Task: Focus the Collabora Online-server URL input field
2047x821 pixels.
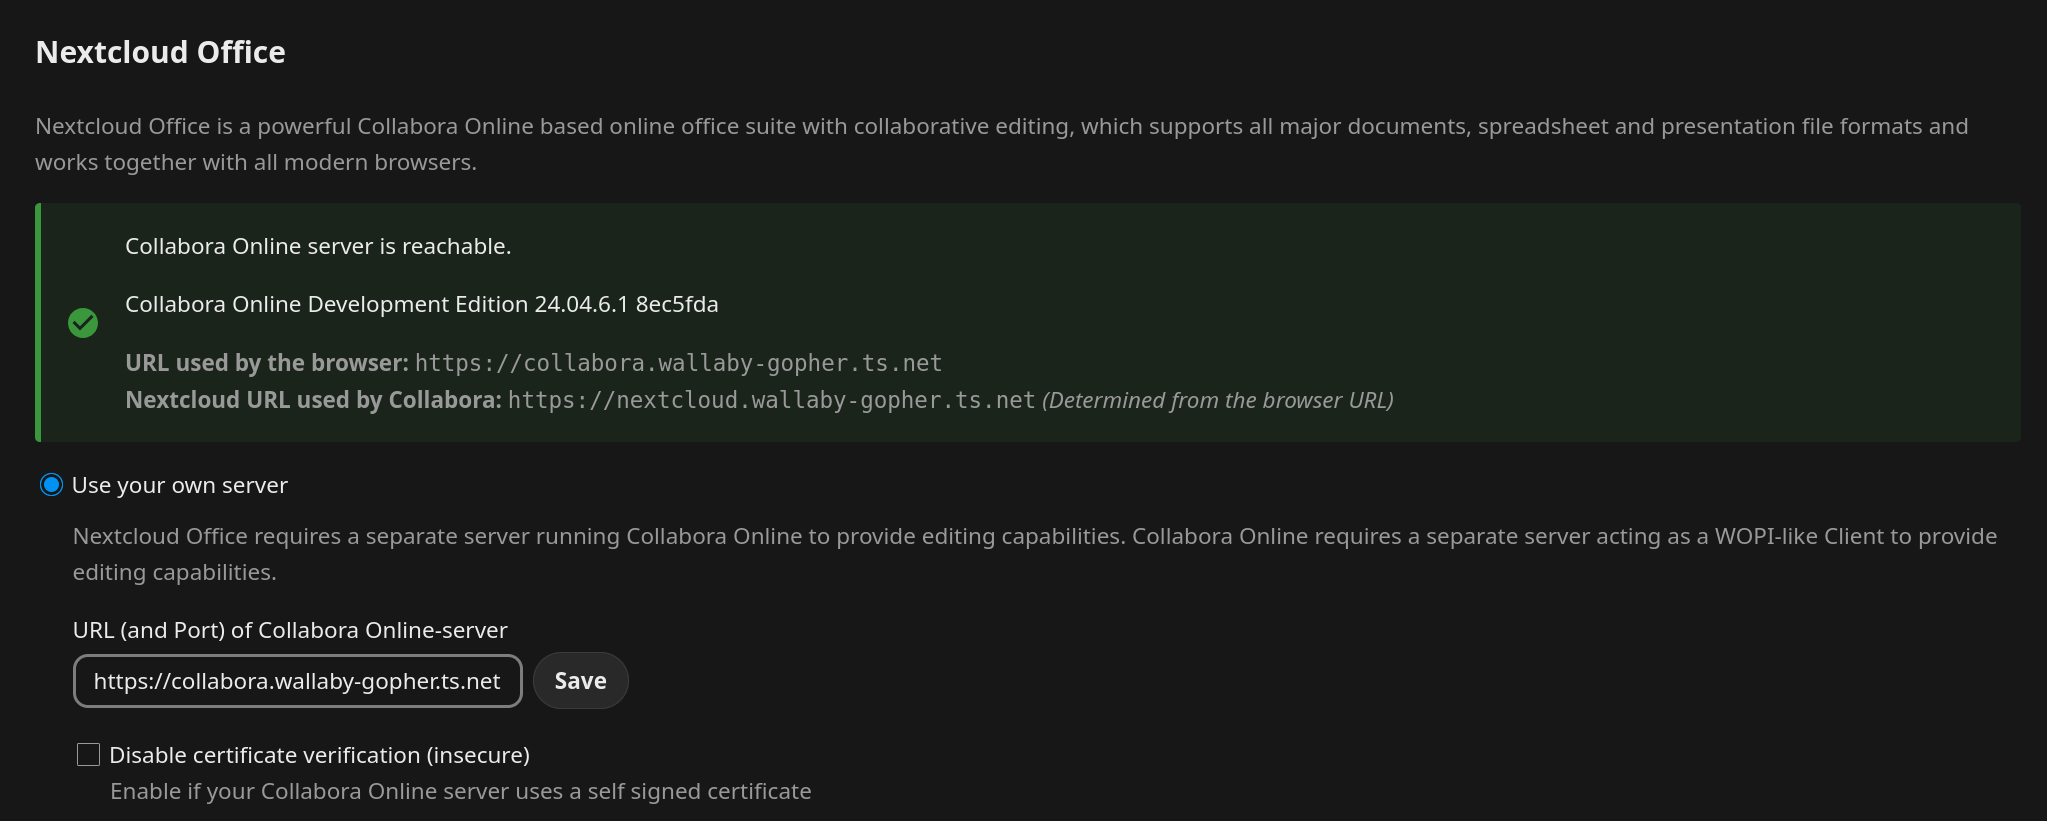Action: coord(297,681)
